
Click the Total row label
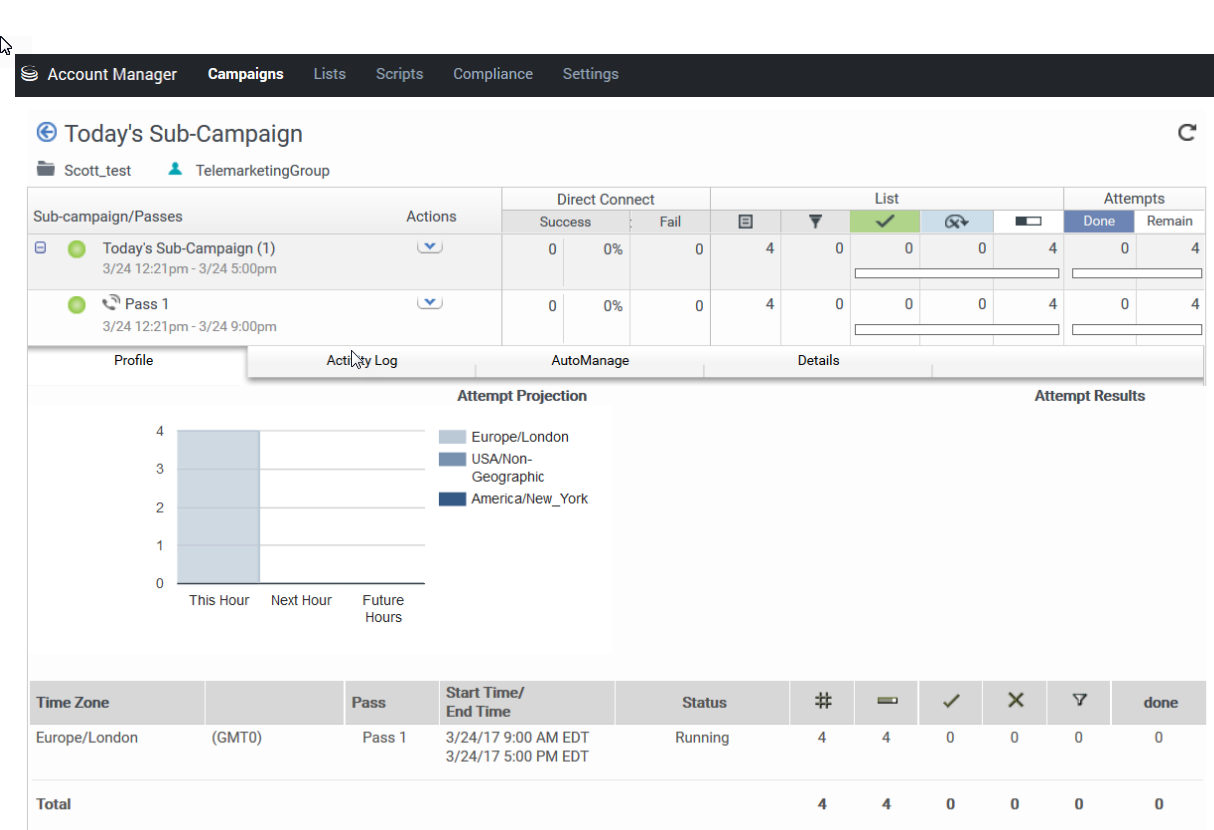pos(54,804)
